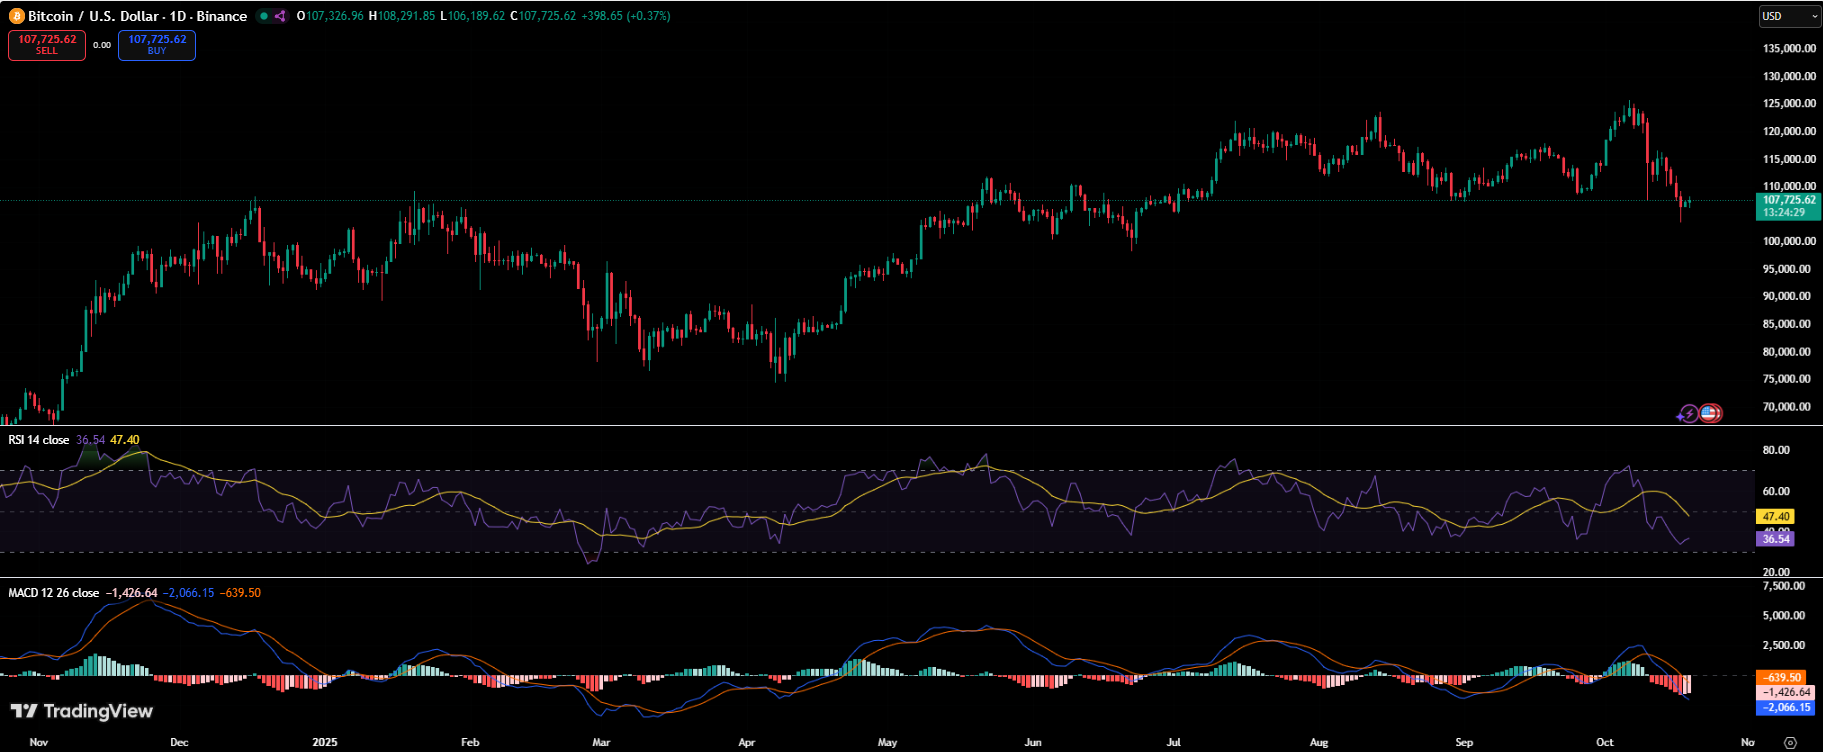Viewport: 1823px width, 752px height.
Task: Click the yellow RSI value tag 47.40
Action: pos(1775,517)
